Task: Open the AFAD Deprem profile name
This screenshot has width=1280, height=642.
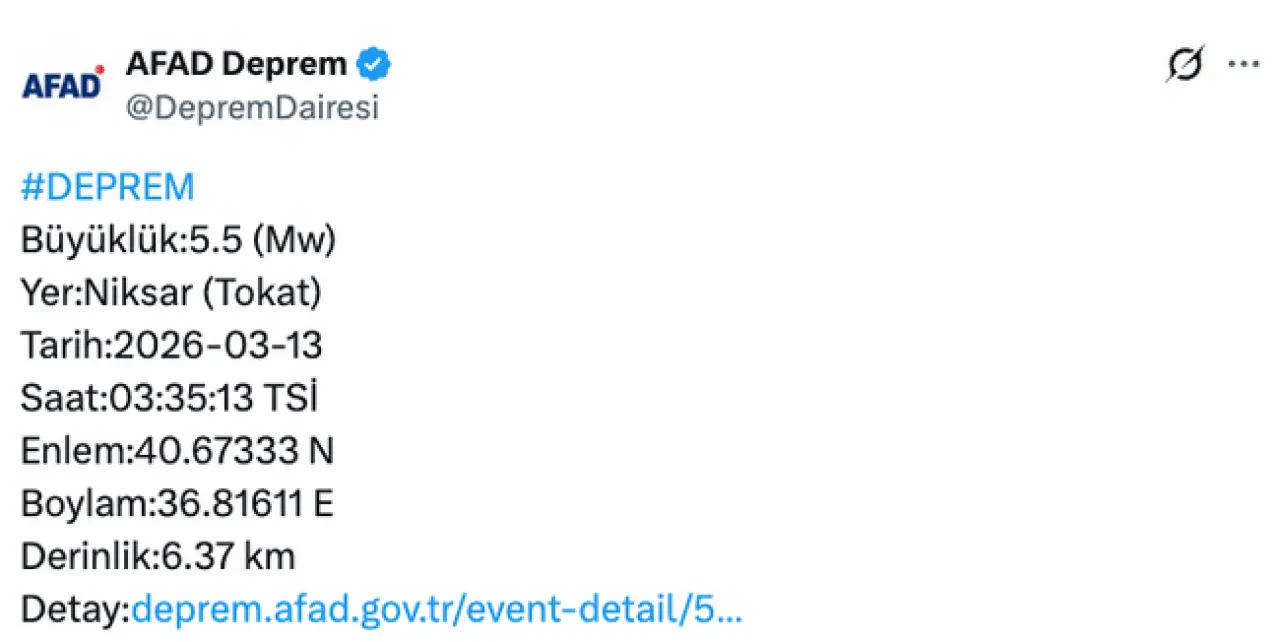Action: pos(236,65)
